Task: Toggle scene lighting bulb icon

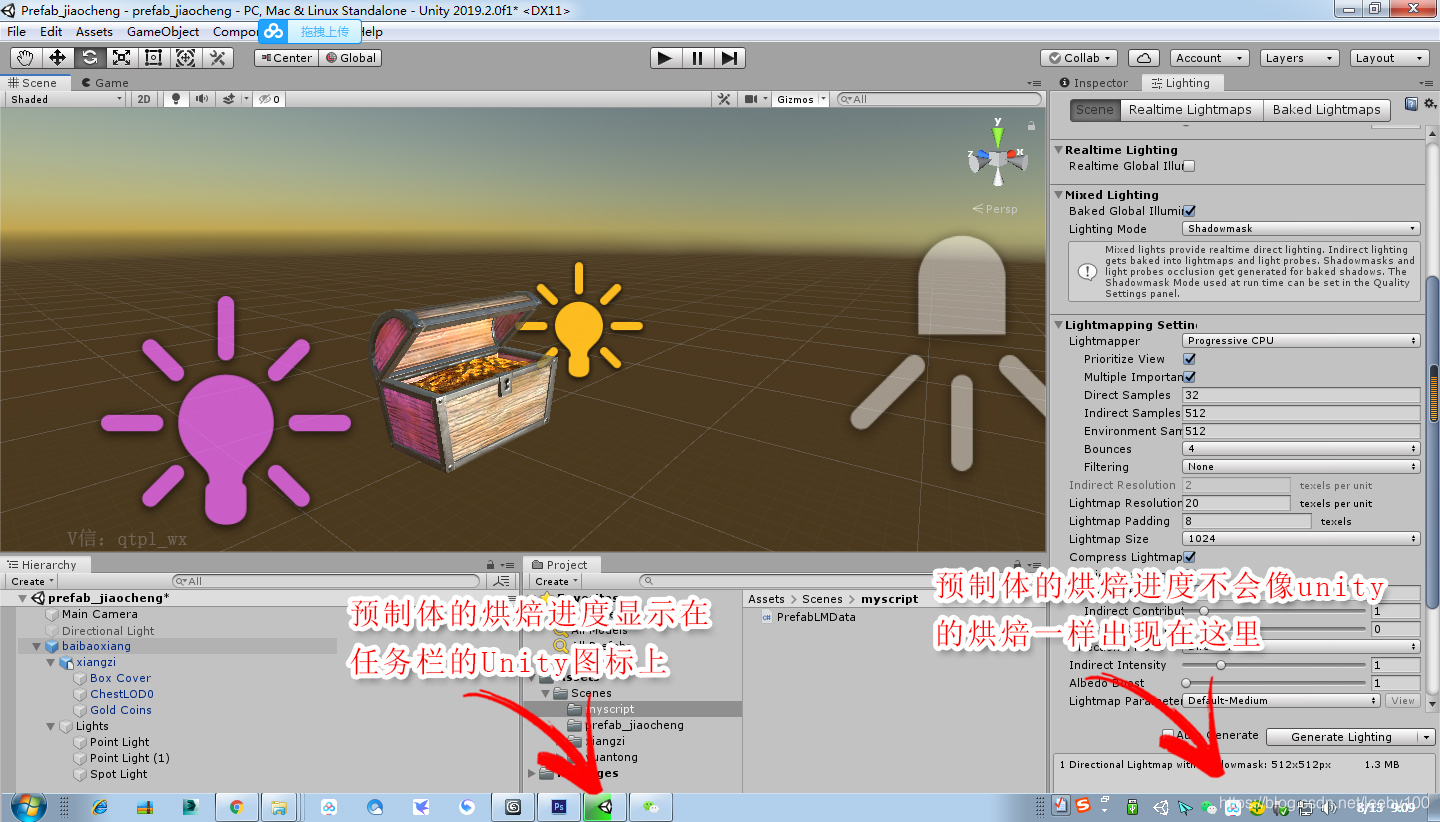Action: [x=176, y=99]
